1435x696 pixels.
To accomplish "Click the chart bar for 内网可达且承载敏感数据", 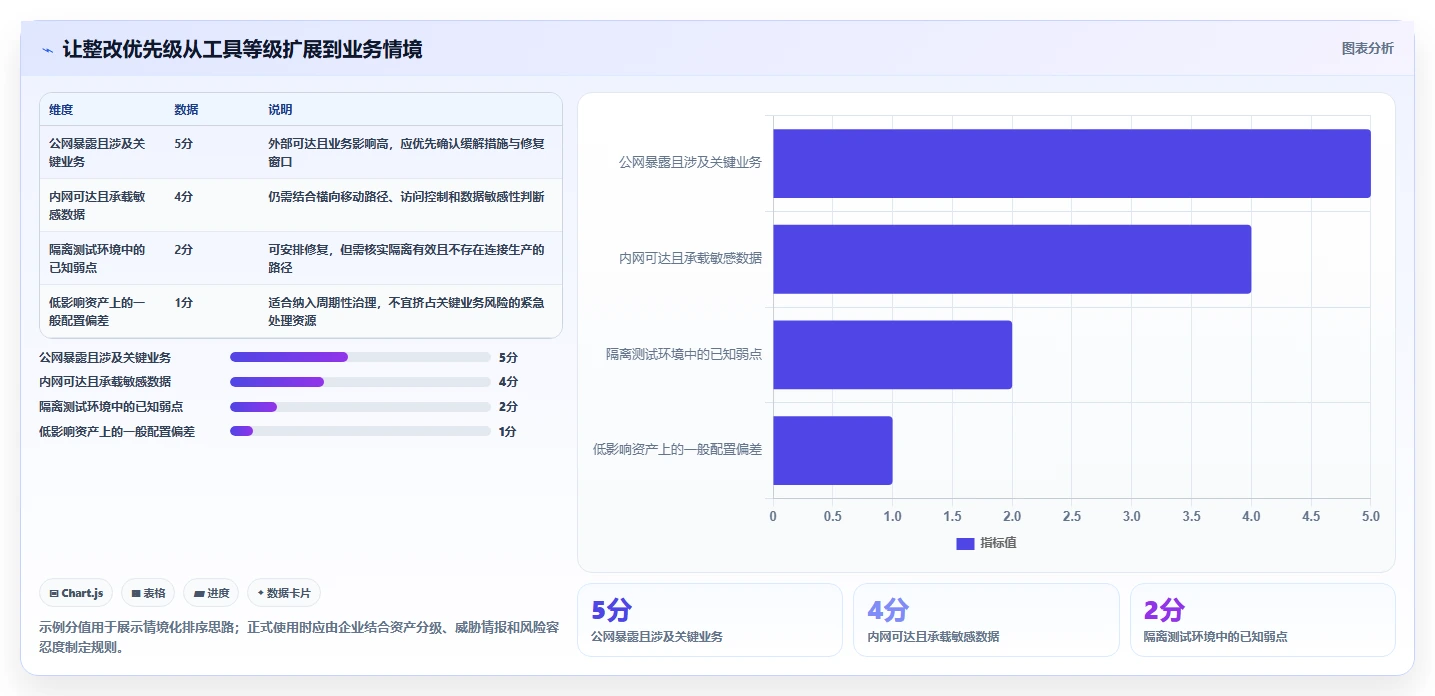I will click(1012, 259).
